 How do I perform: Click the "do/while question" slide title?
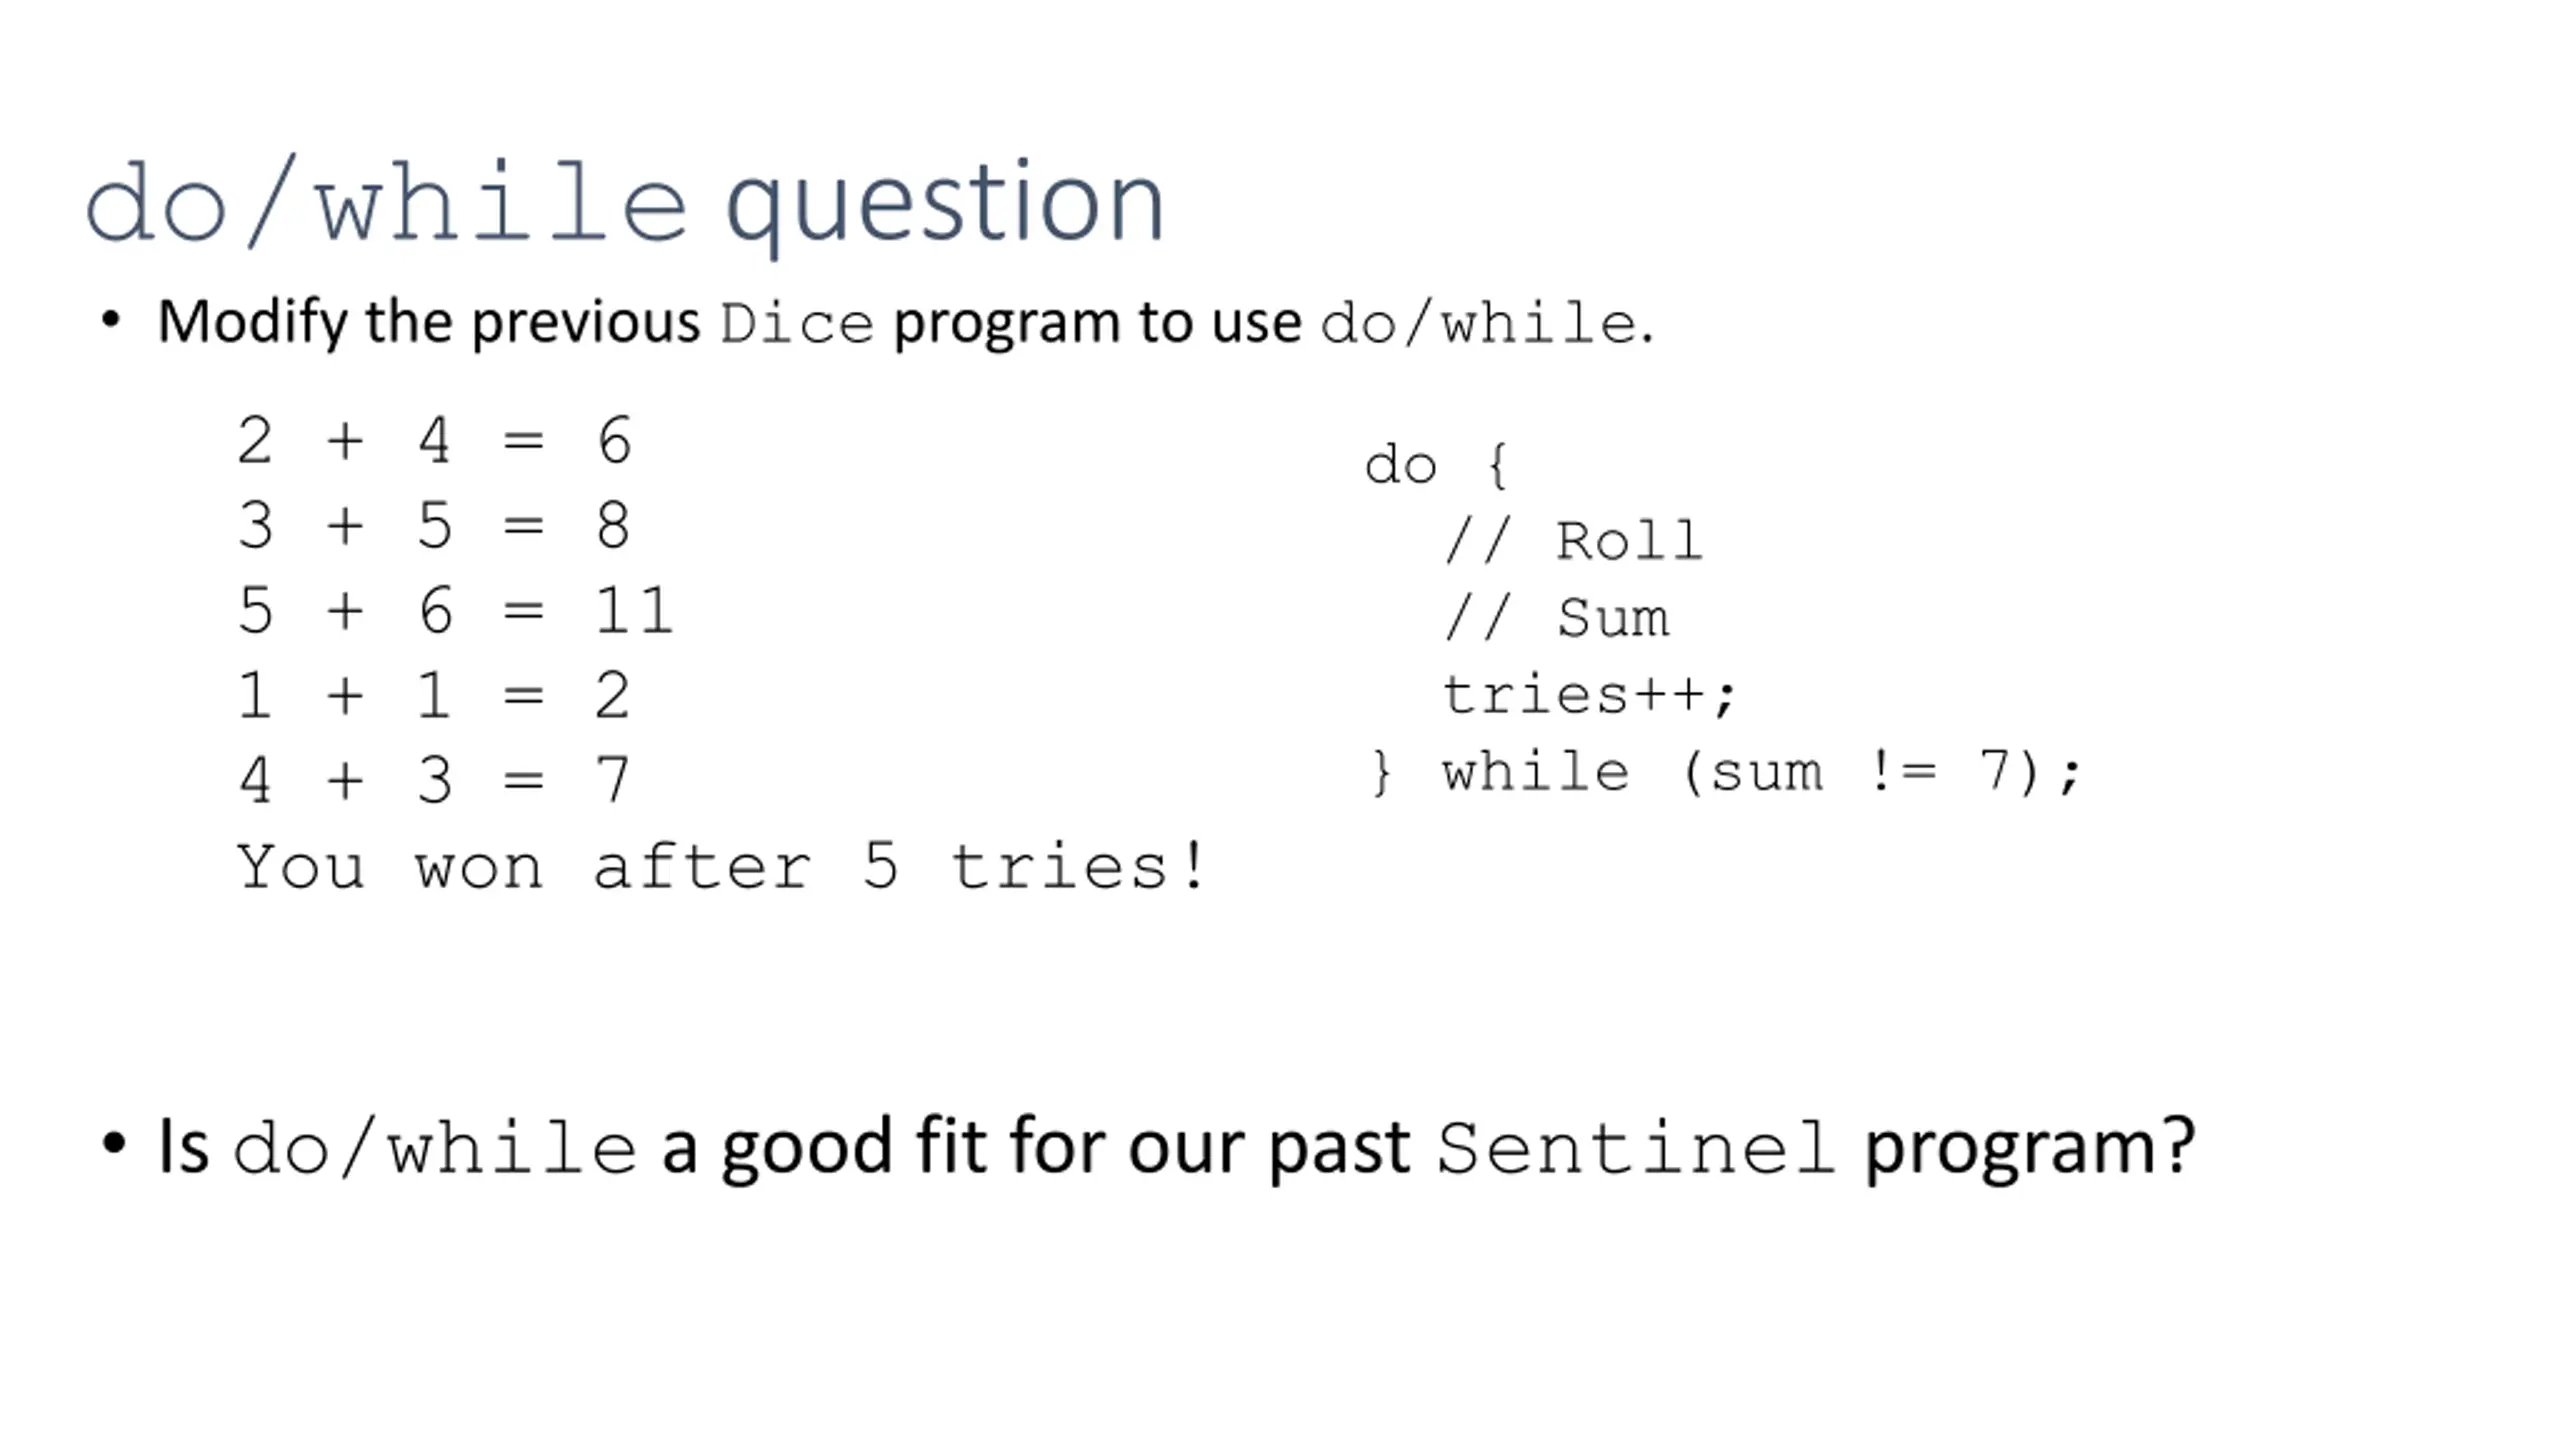click(x=625, y=203)
